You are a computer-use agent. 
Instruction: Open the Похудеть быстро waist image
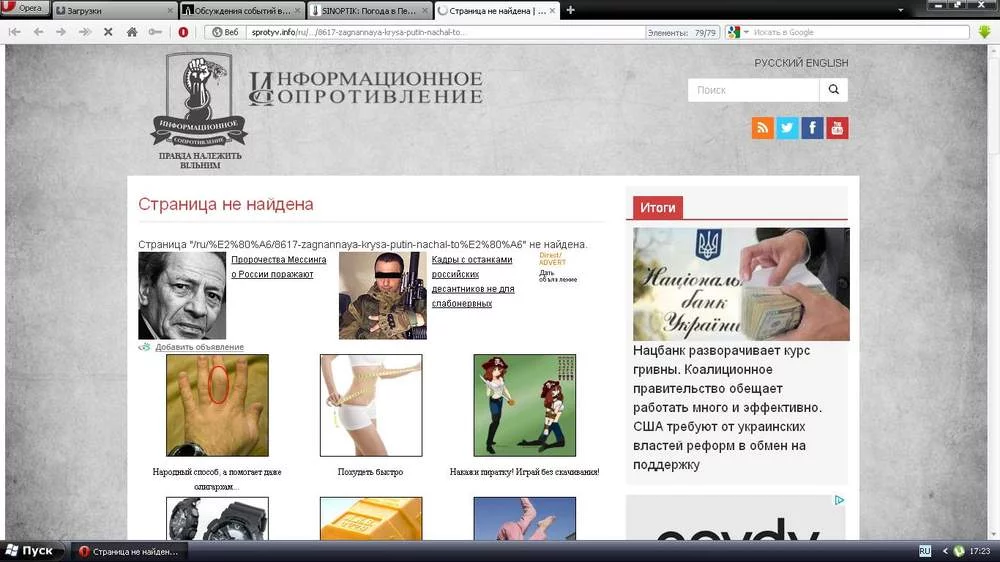(x=371, y=405)
